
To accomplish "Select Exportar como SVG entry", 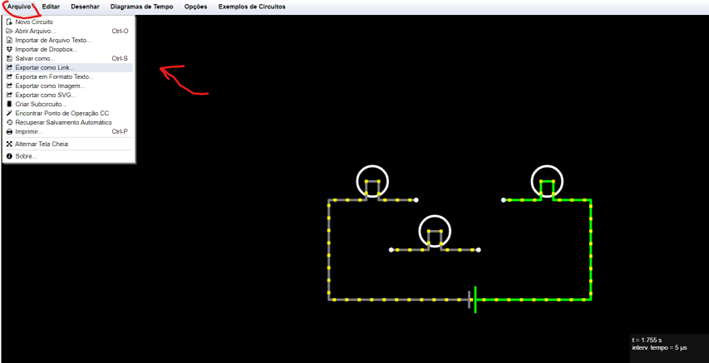I will click(68, 95).
